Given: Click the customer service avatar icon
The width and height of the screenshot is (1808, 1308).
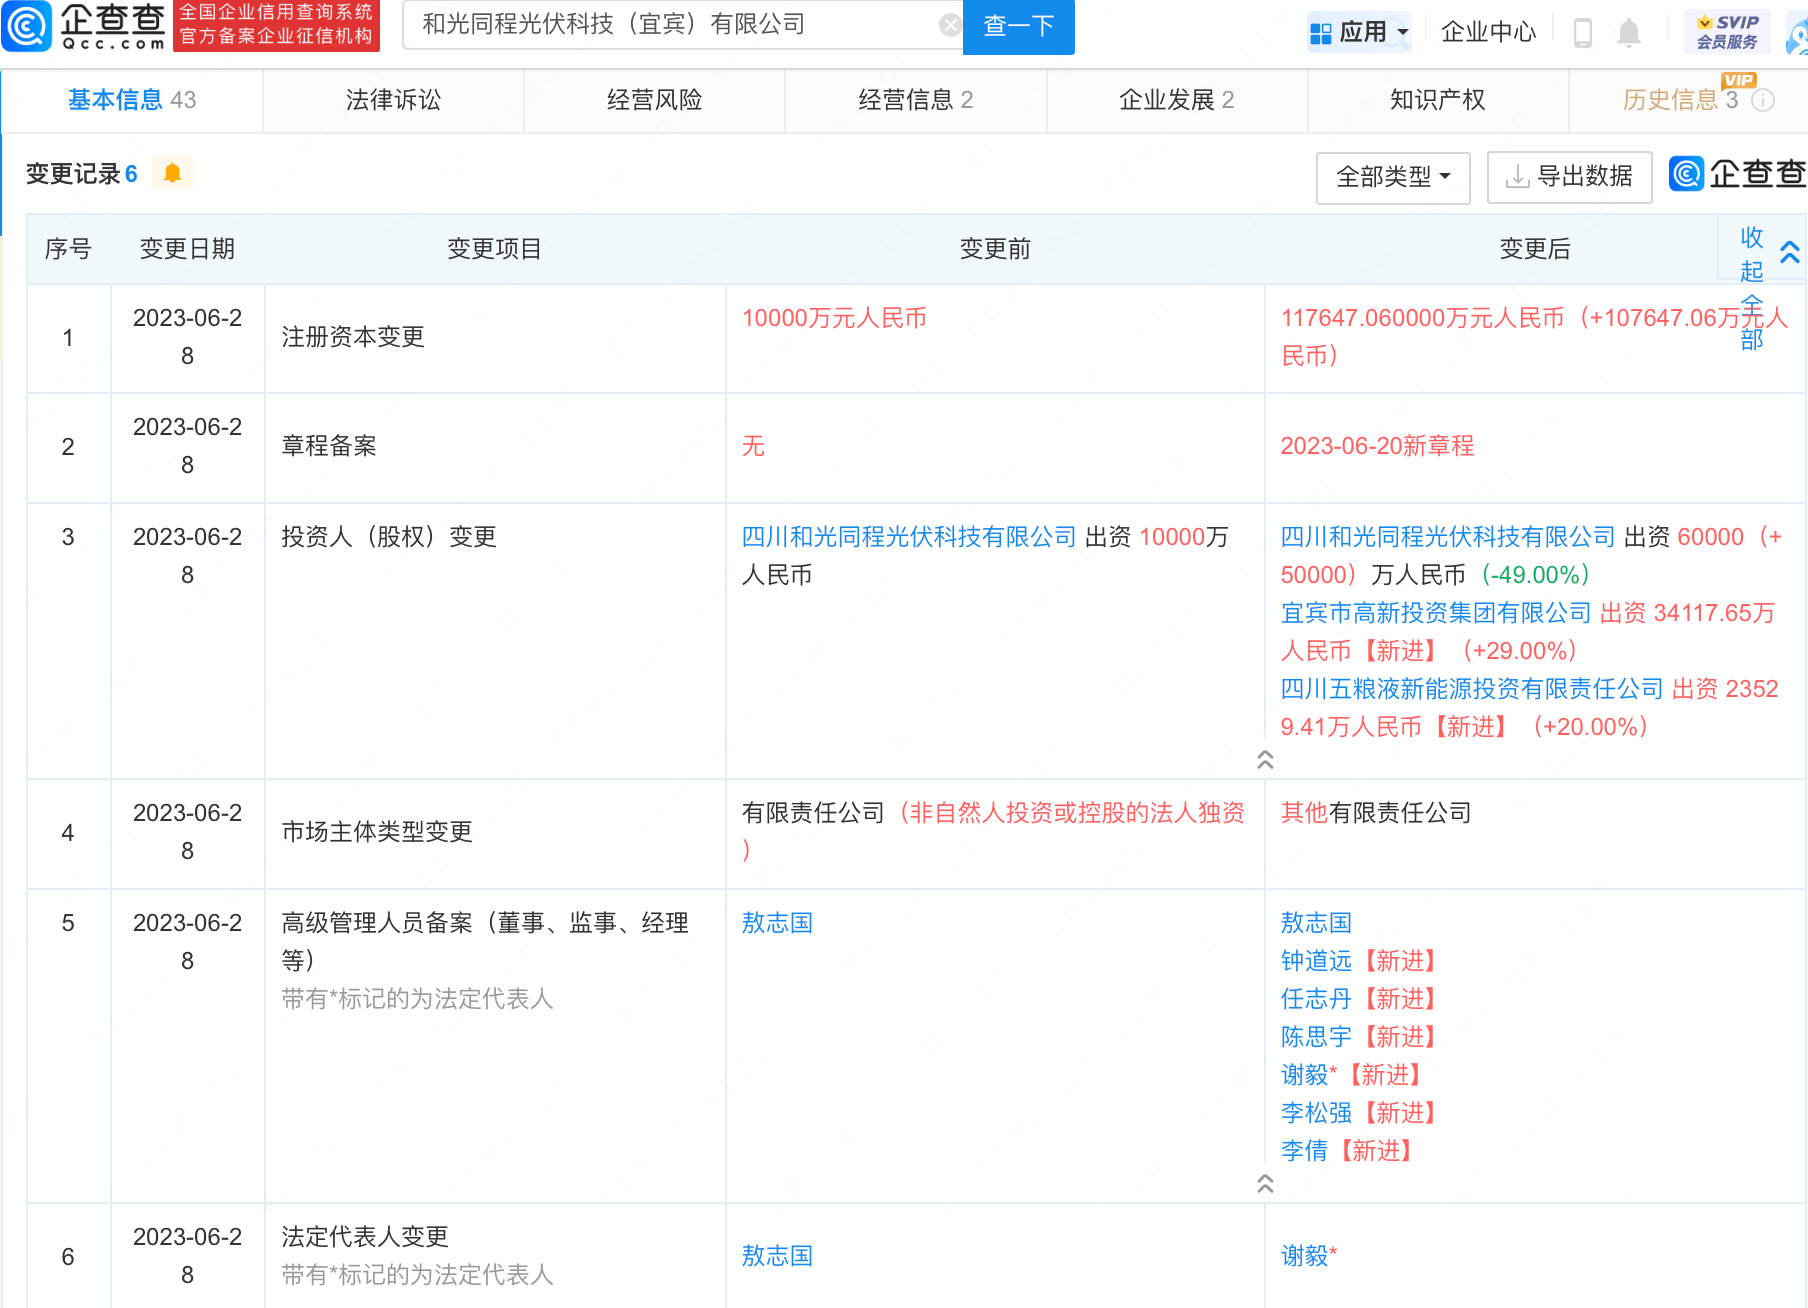Looking at the screenshot, I should 1797,35.
